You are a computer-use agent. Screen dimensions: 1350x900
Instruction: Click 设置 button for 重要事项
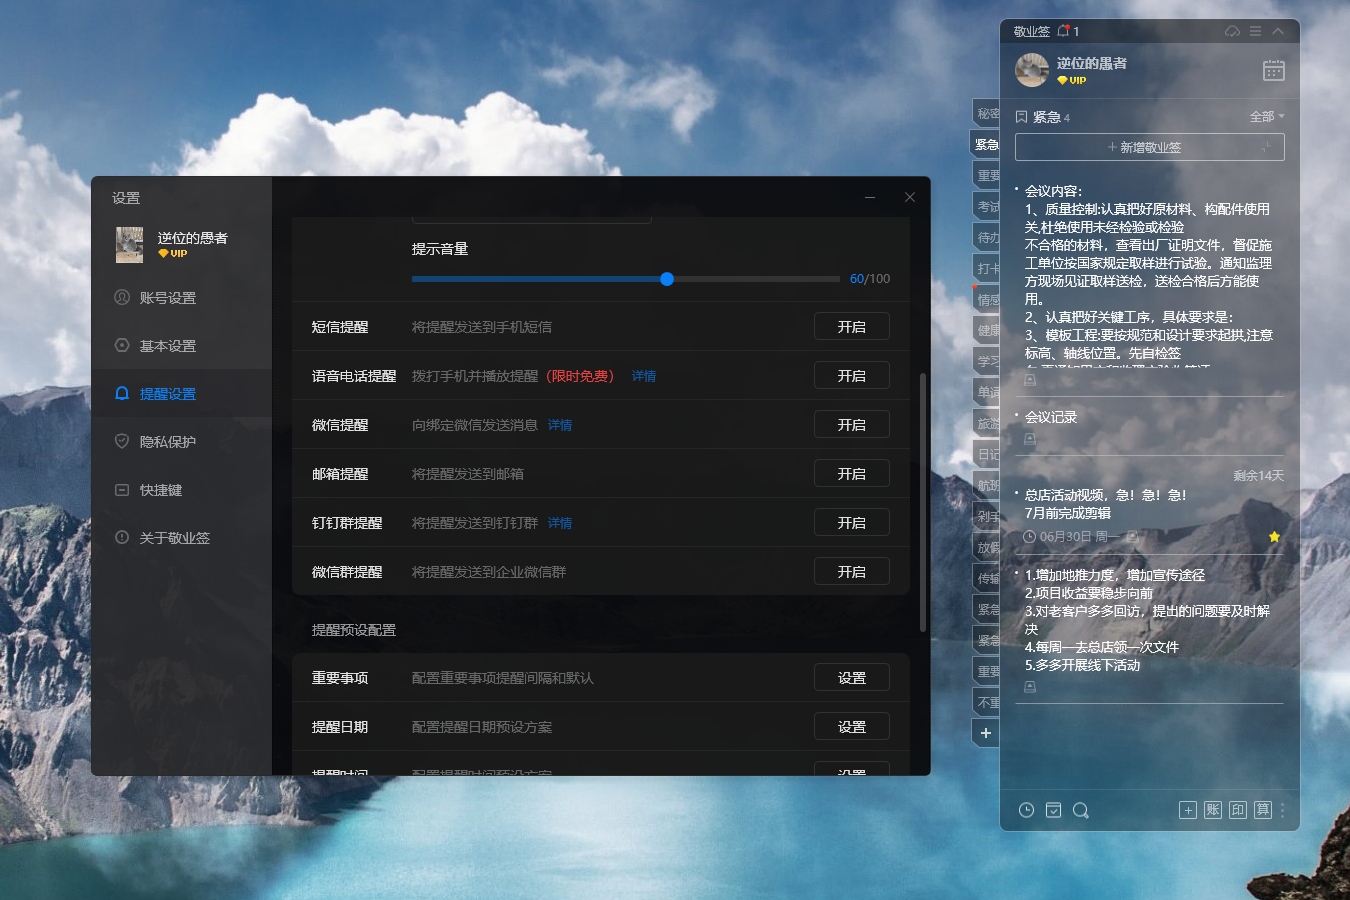click(x=851, y=678)
